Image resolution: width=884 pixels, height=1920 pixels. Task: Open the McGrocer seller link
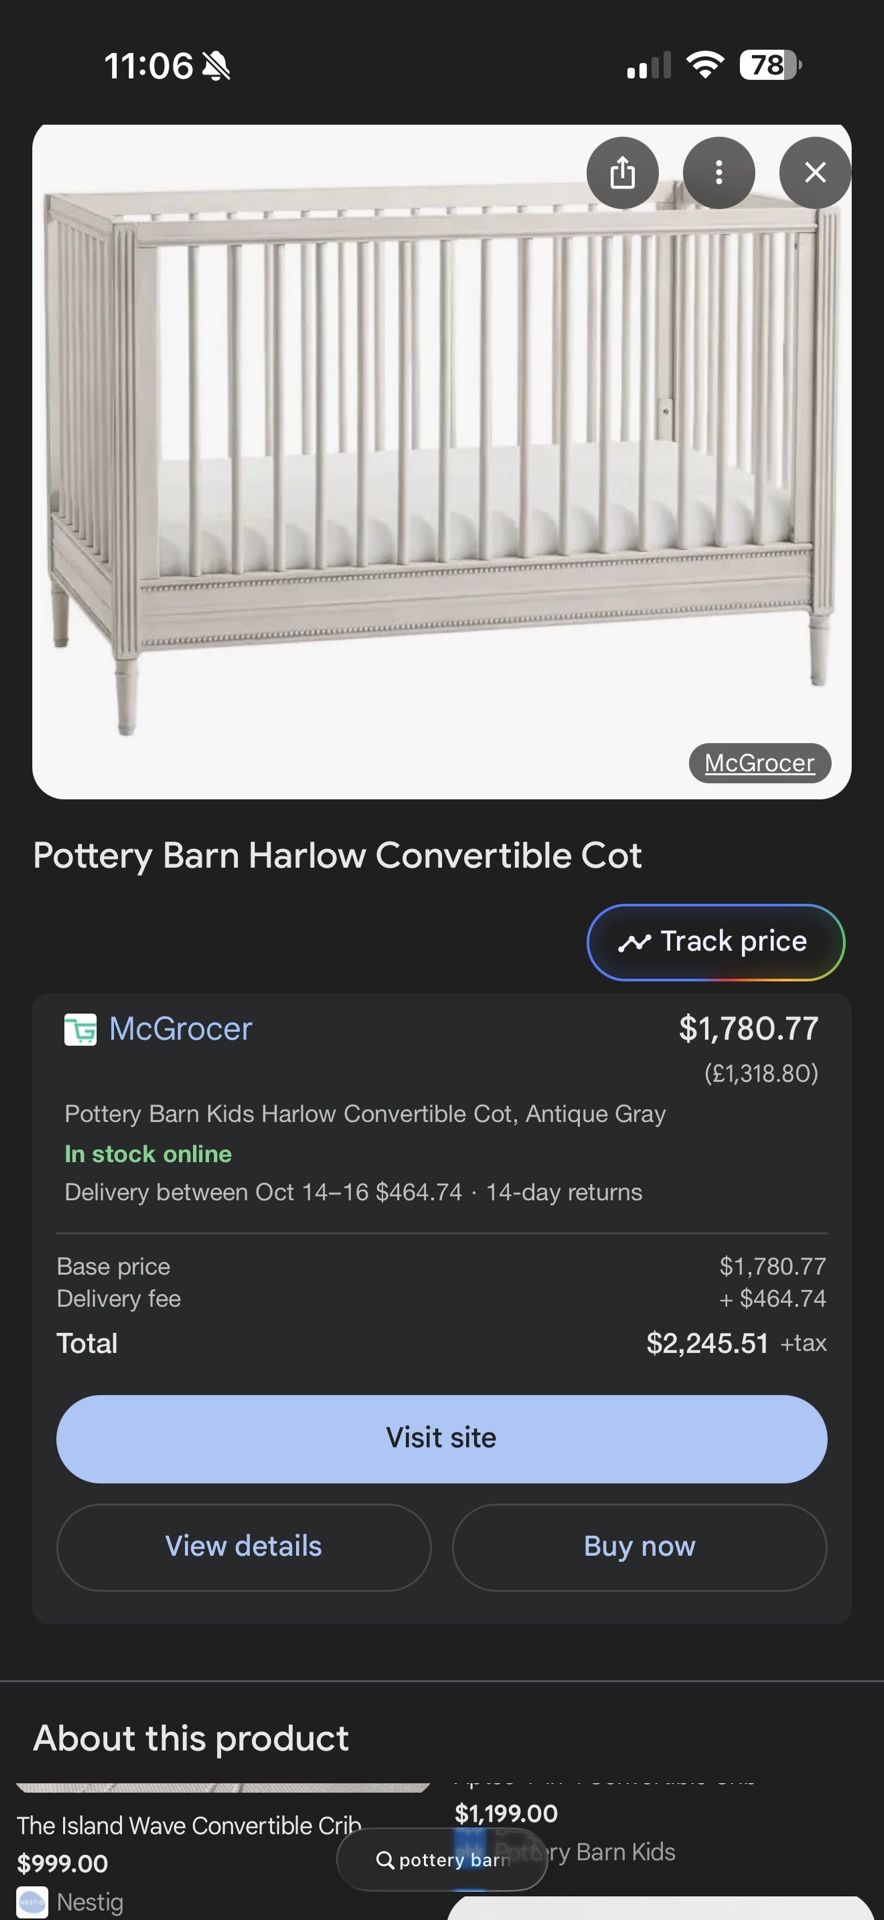(180, 1029)
